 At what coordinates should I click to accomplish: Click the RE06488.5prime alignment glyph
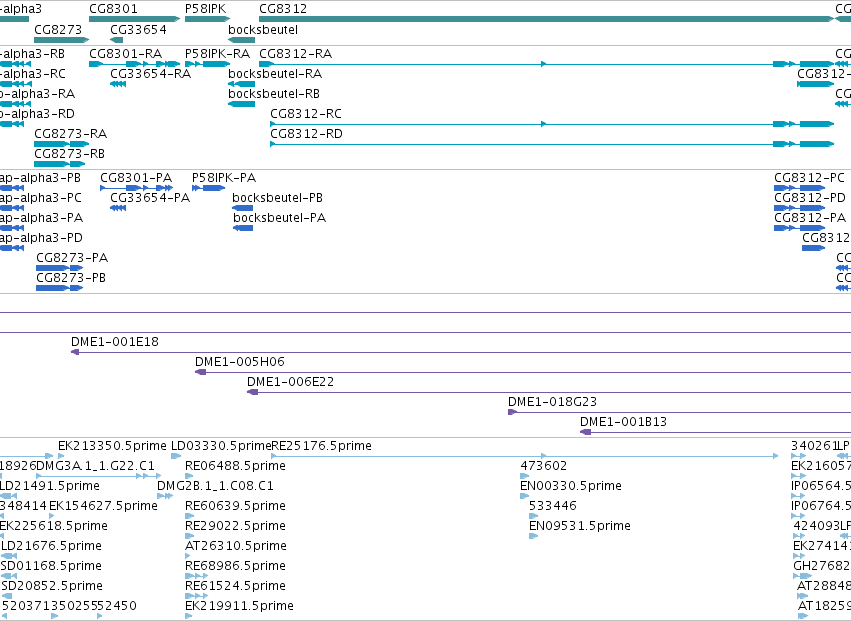(x=189, y=476)
